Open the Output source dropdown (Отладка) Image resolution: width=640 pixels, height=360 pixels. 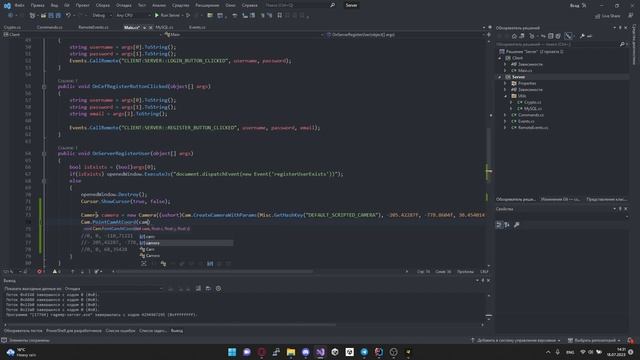point(114,289)
